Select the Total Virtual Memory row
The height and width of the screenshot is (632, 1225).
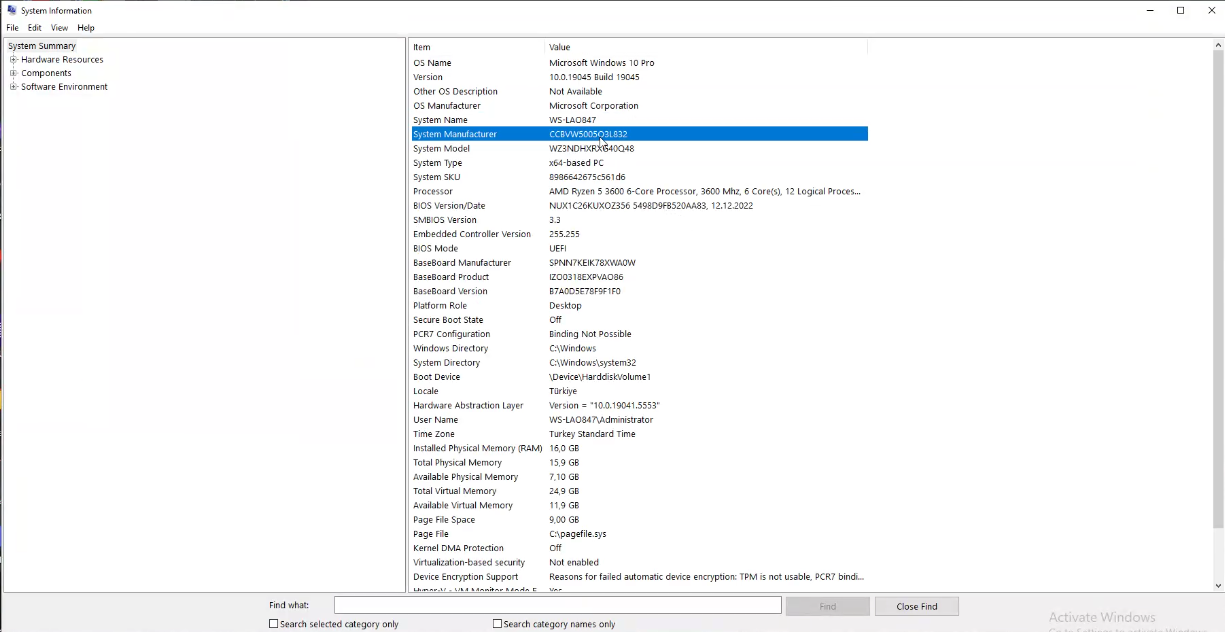pos(640,491)
